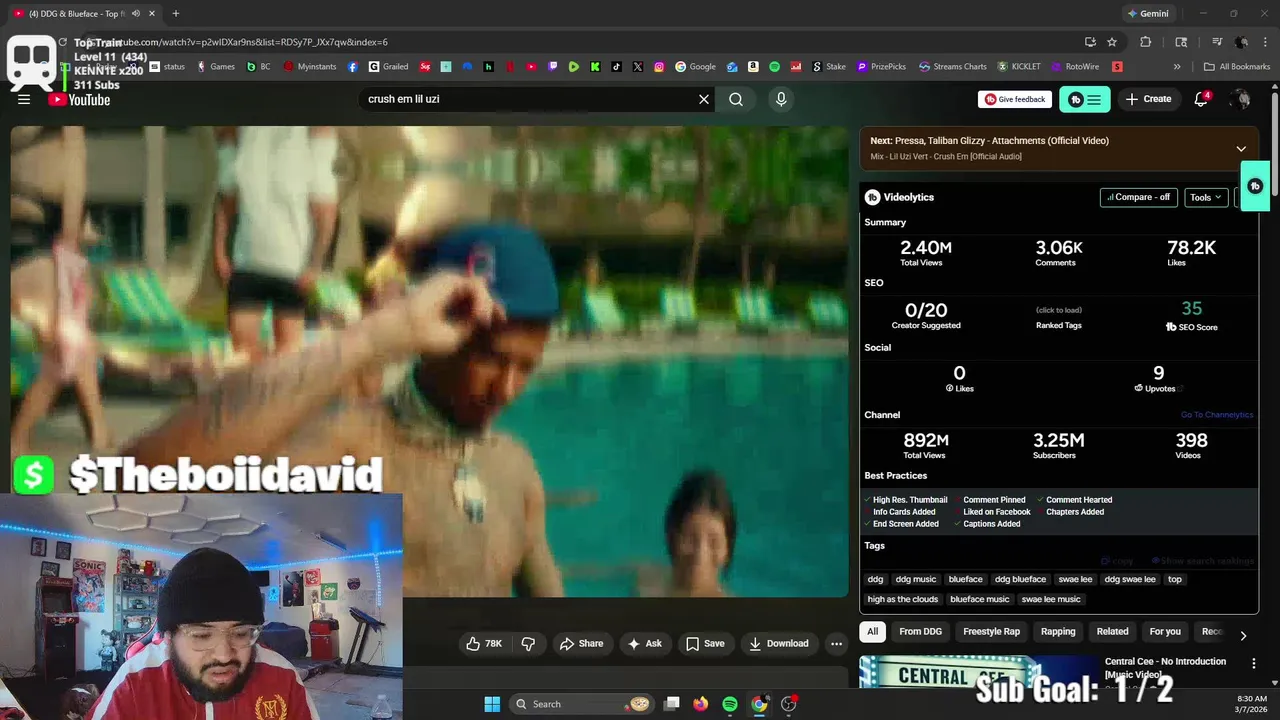Viewport: 1280px width, 720px height.
Task: Open the more actions ellipsis under video
Action: tap(837, 644)
